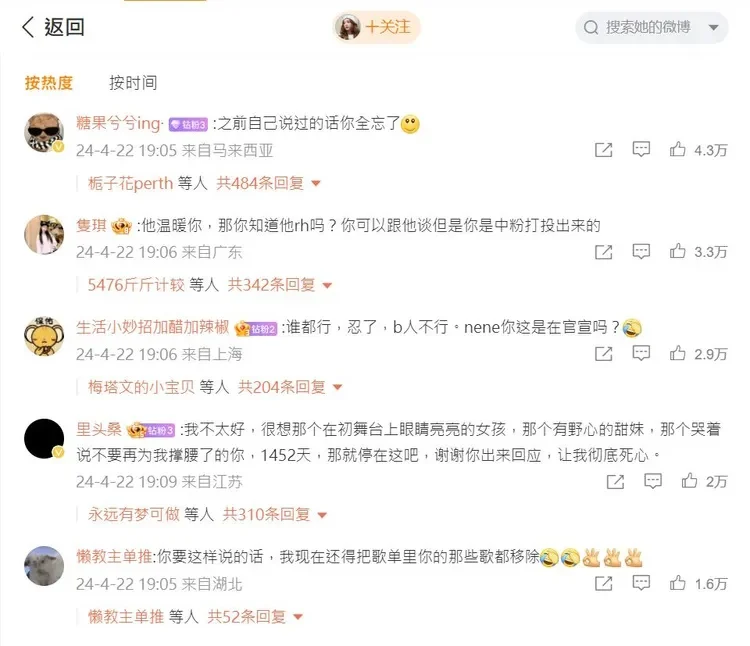Open the 栀子花perth user link
Viewport: 750px width, 646px height.
130,183
